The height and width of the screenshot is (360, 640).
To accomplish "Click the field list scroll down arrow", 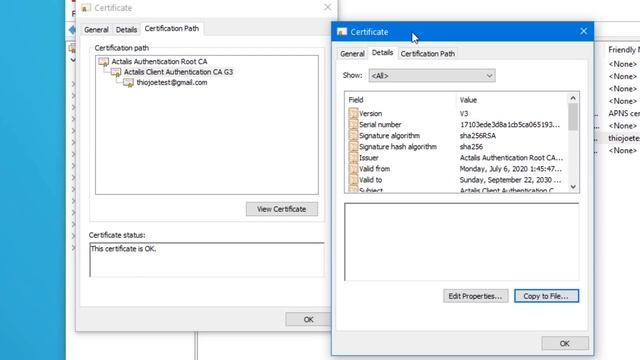I will 573,187.
